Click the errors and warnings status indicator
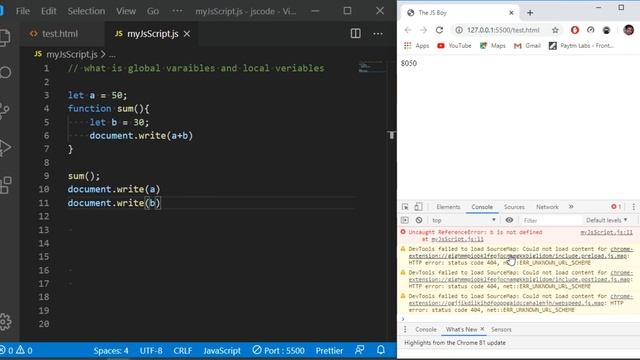The width and height of the screenshot is (640, 360). (x=16, y=350)
